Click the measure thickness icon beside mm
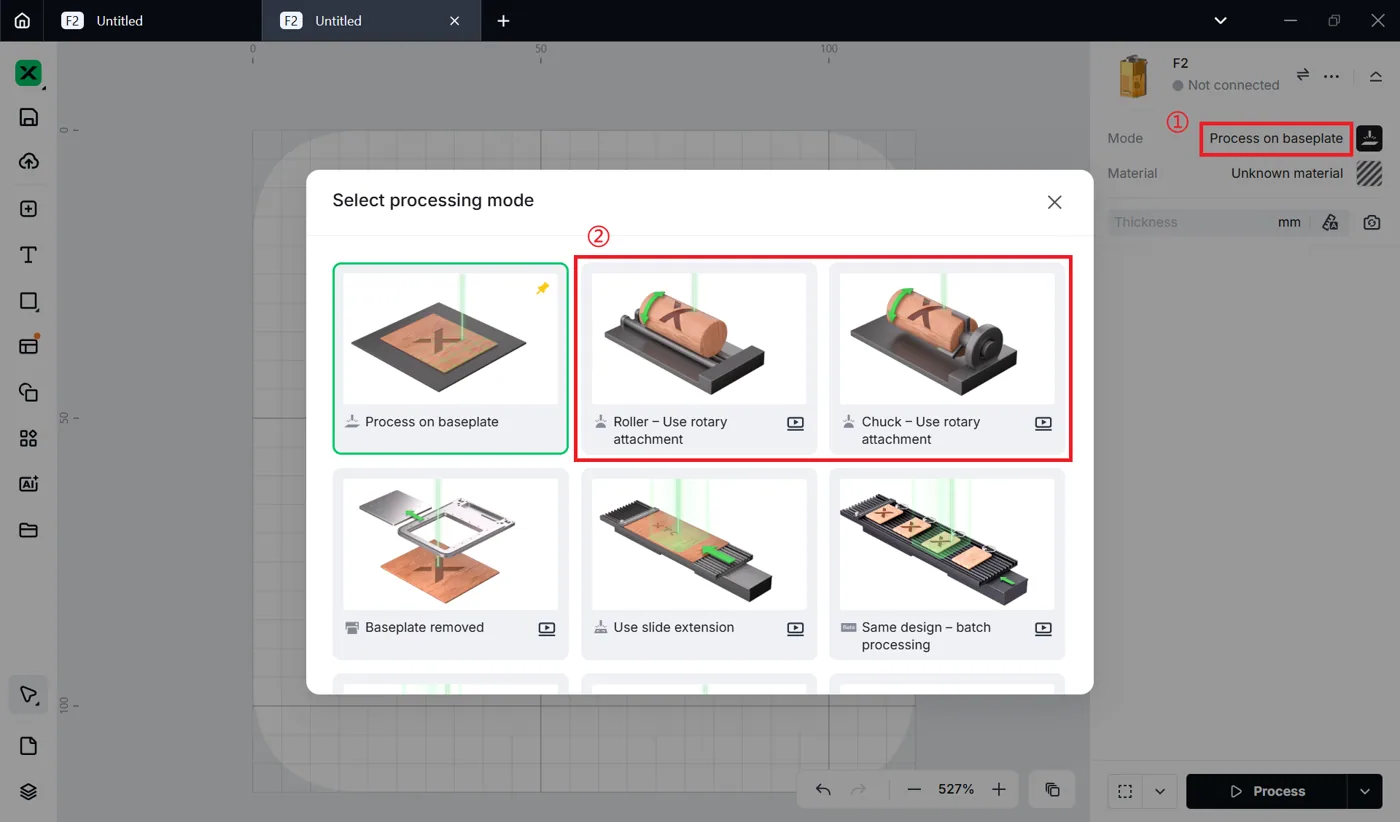1400x822 pixels. pos(1330,222)
